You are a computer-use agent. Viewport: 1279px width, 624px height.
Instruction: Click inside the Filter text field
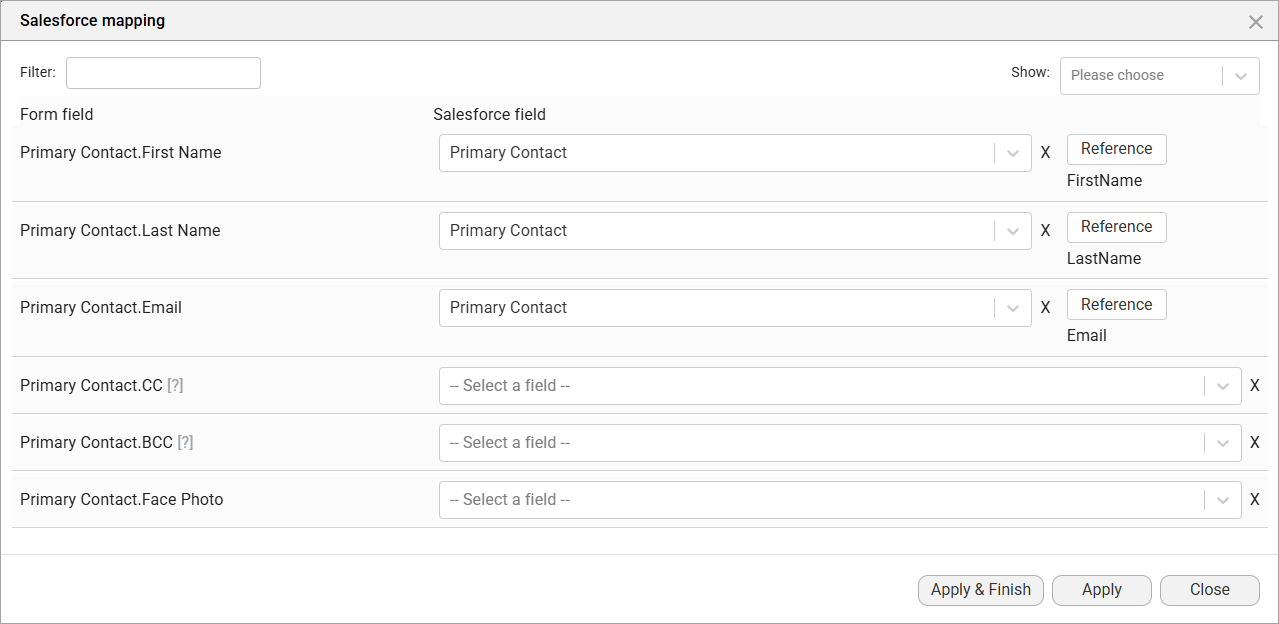tap(162, 72)
